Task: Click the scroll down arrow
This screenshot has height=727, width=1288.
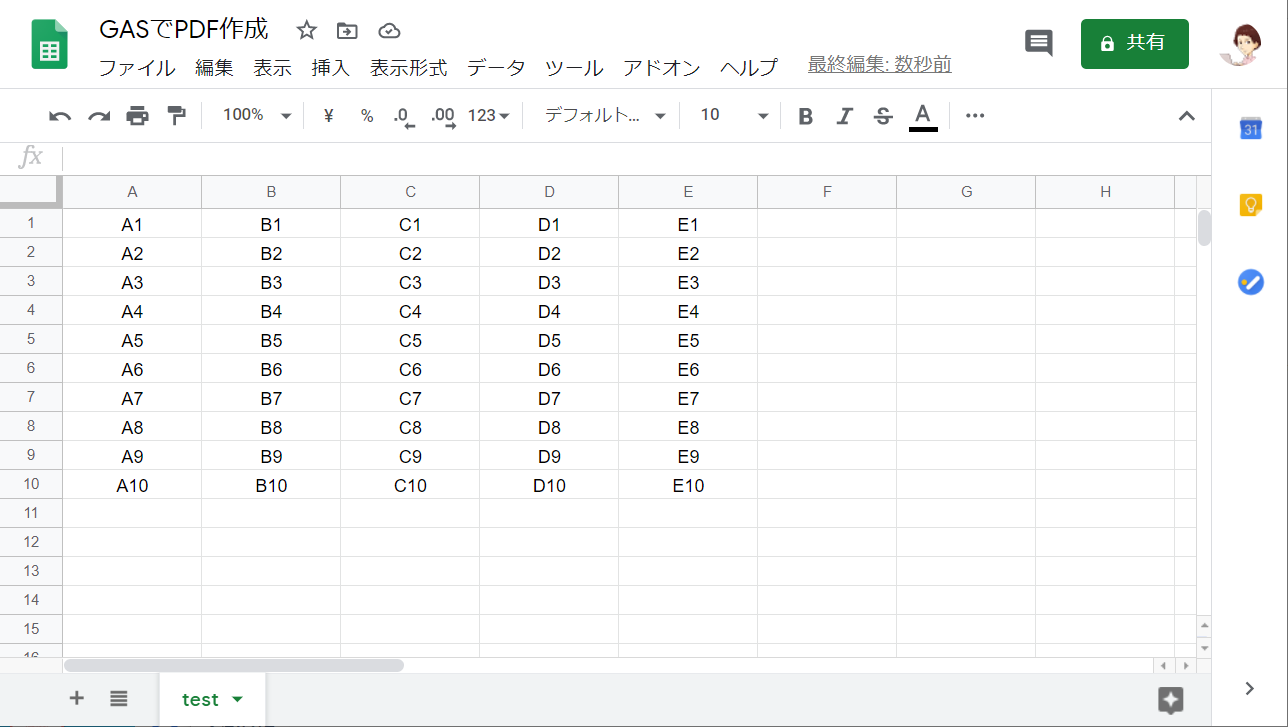Action: (1204, 647)
